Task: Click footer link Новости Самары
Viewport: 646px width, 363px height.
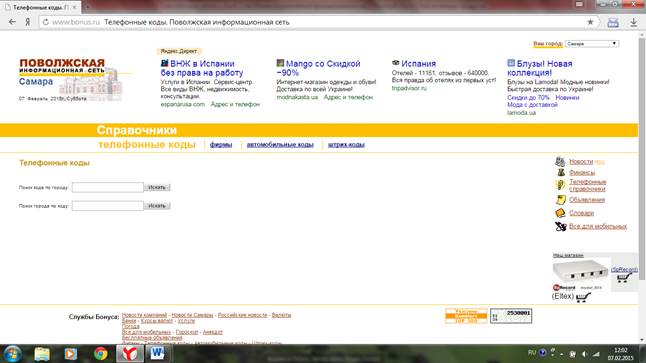Action: (x=192, y=315)
